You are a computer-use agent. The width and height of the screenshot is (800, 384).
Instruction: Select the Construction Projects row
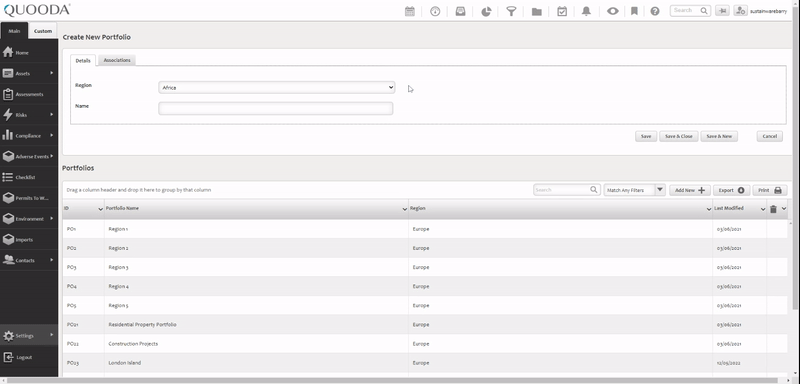tap(424, 344)
